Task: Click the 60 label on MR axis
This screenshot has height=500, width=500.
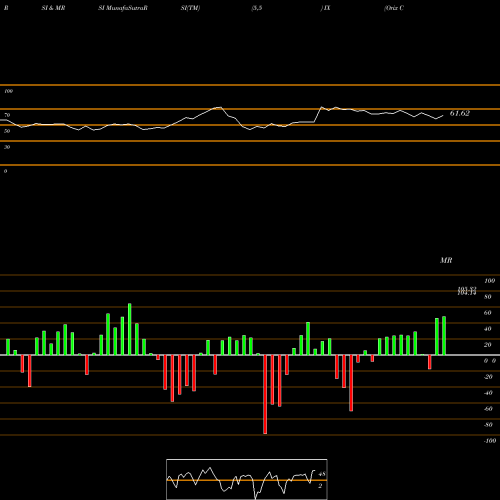Action: click(x=488, y=313)
